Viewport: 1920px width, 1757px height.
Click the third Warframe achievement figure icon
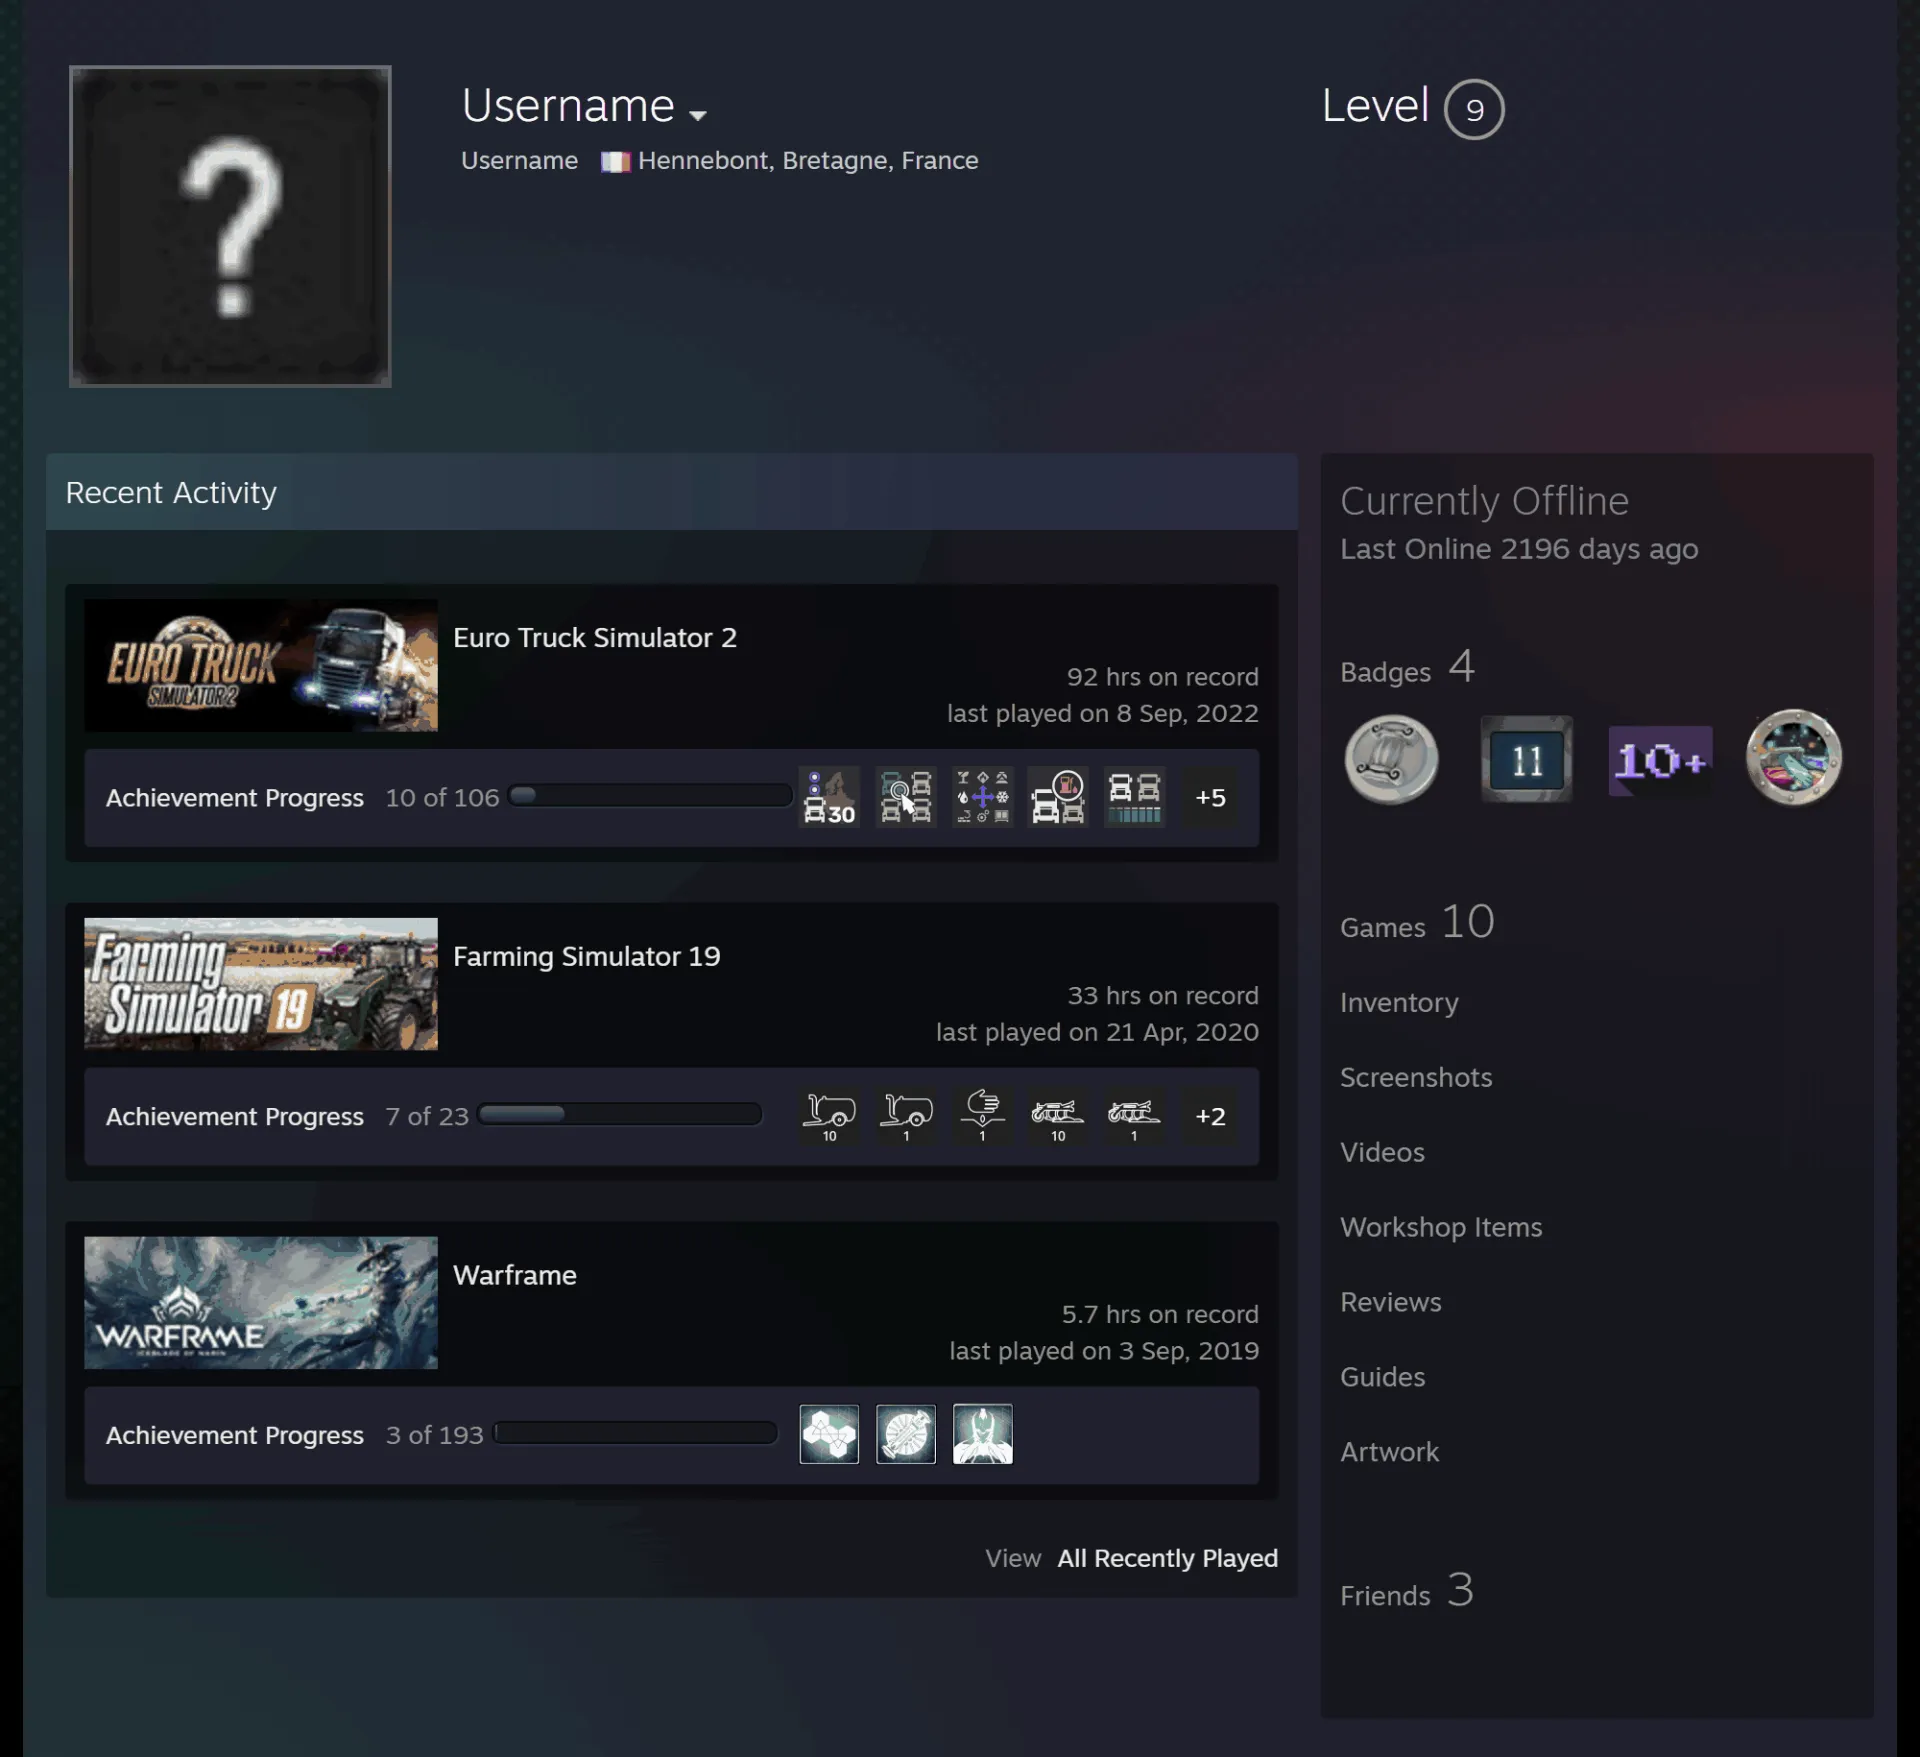tap(982, 1434)
